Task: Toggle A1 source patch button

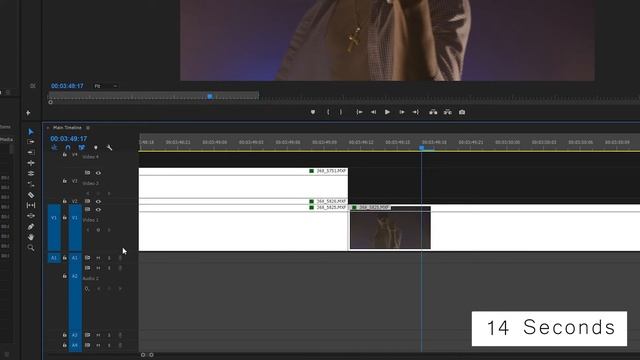Action: point(54,258)
